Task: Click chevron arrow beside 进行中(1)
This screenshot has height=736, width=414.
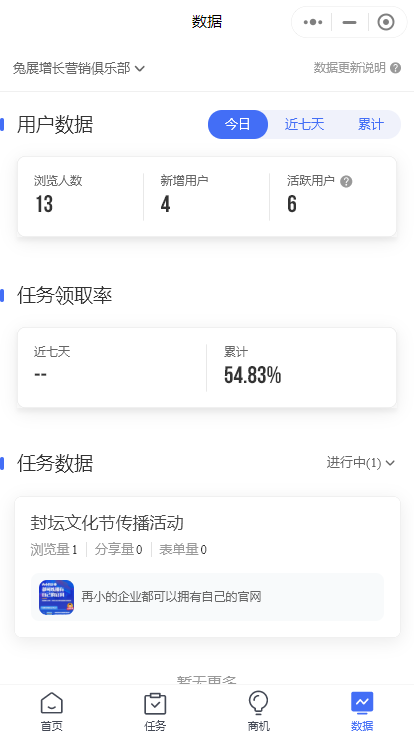Action: click(390, 464)
